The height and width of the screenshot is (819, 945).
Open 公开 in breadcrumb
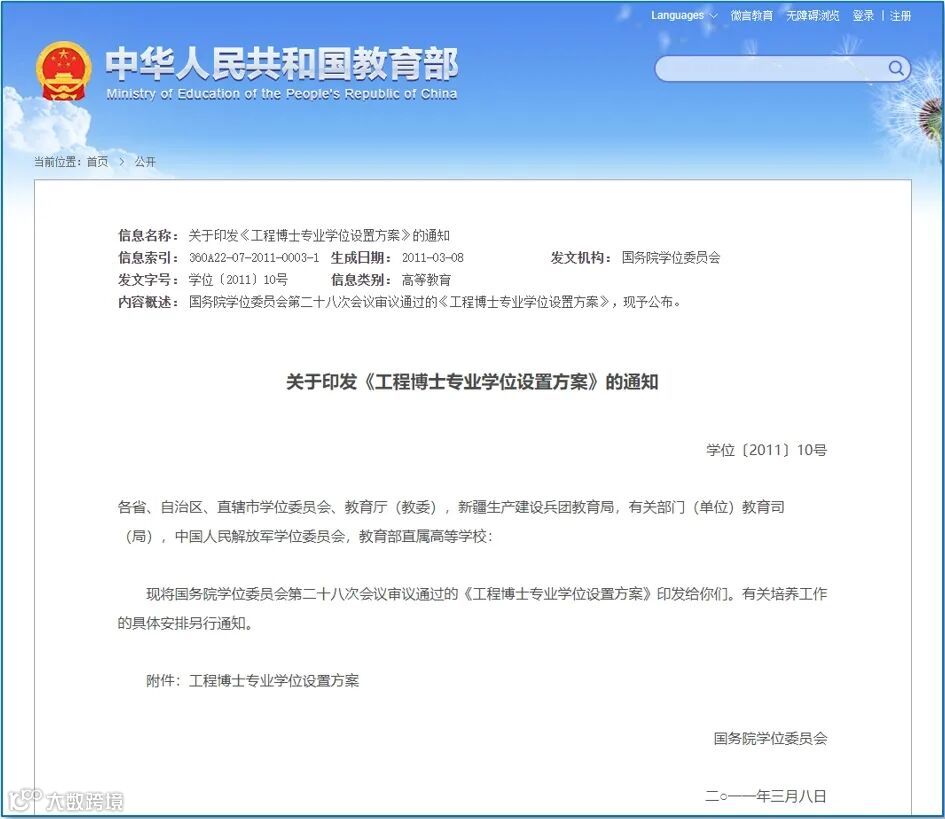(145, 162)
